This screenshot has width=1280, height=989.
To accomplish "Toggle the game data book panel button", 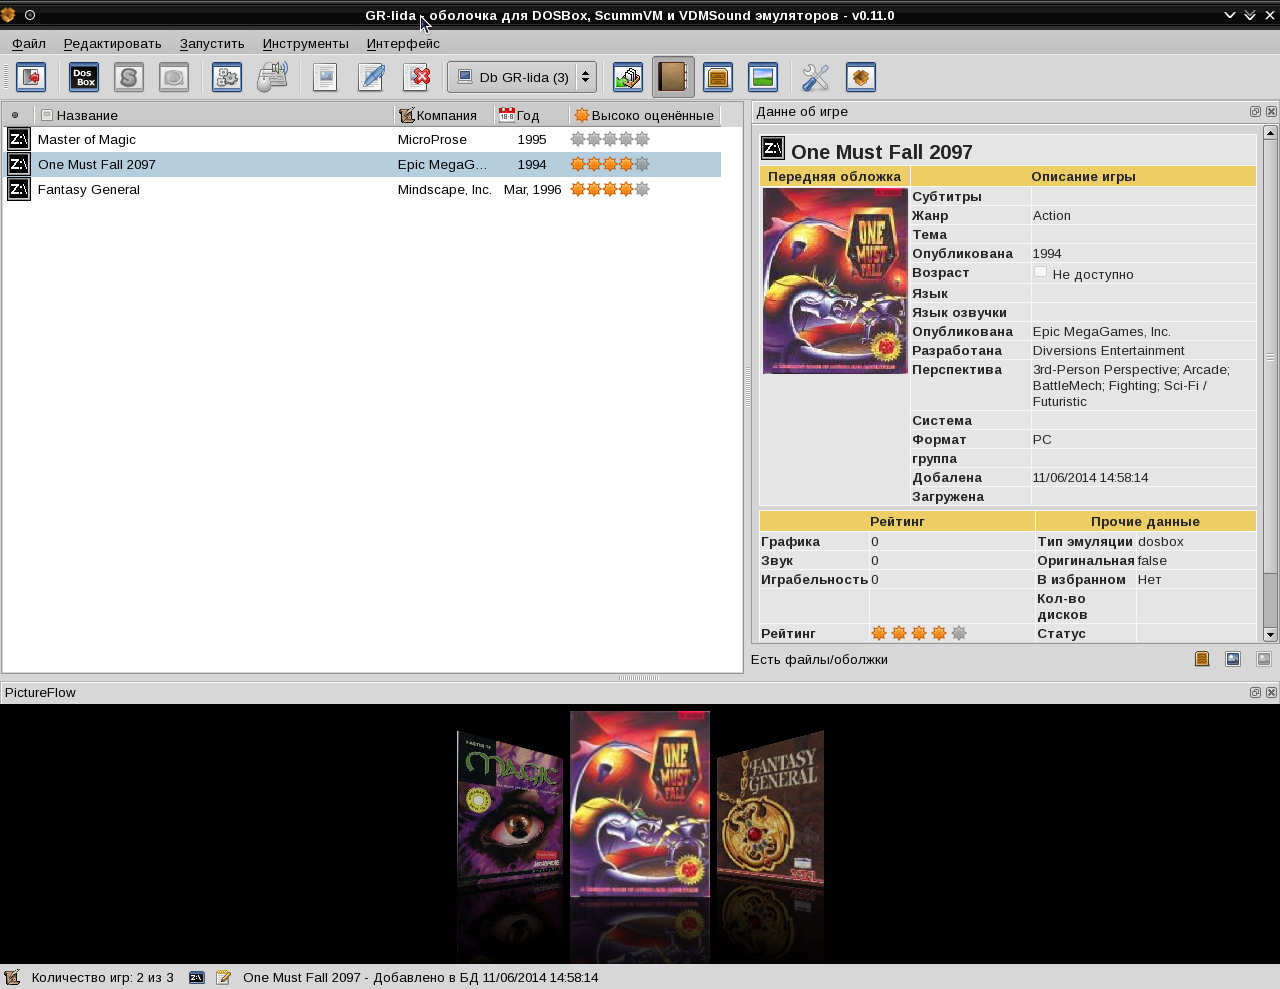I will click(673, 77).
